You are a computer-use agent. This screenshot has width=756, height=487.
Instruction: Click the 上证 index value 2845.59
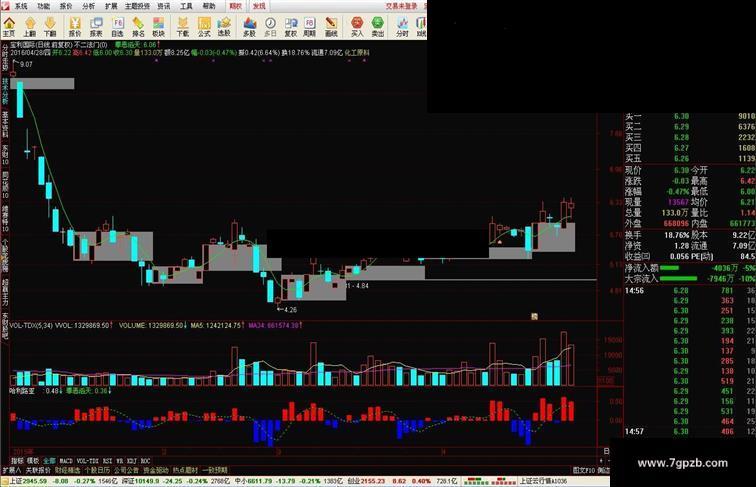(35, 481)
